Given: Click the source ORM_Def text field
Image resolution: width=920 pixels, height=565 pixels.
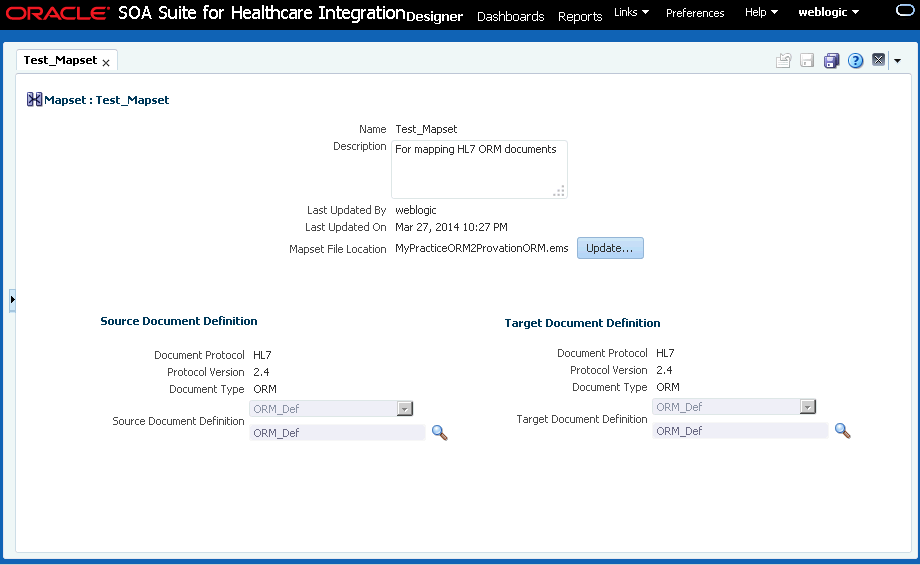Looking at the screenshot, I should pos(337,433).
